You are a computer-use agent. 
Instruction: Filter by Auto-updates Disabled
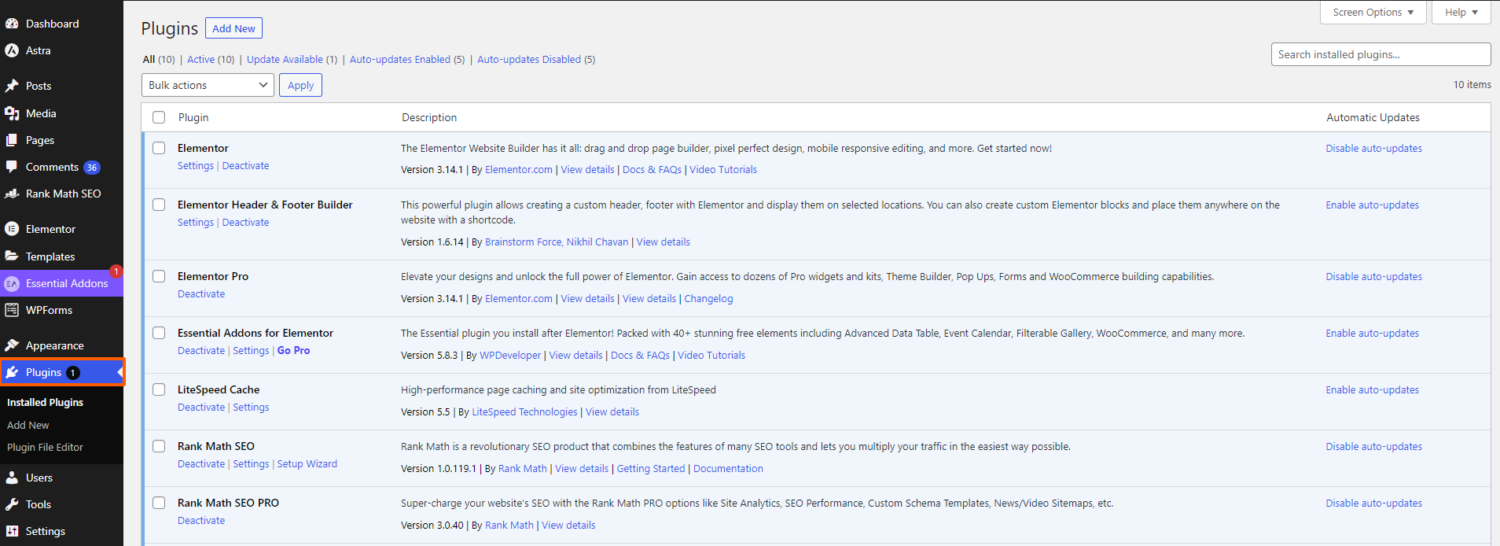point(529,59)
